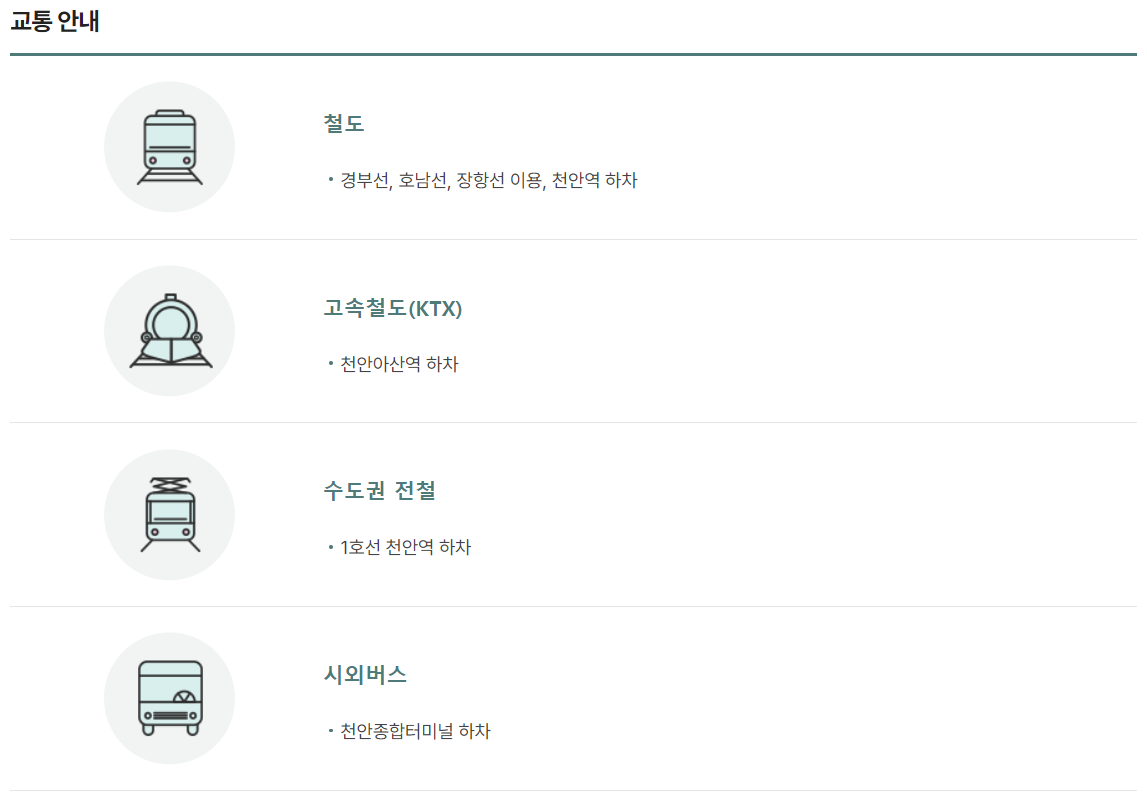
Task: Click the 철도 section heading
Action: point(344,124)
